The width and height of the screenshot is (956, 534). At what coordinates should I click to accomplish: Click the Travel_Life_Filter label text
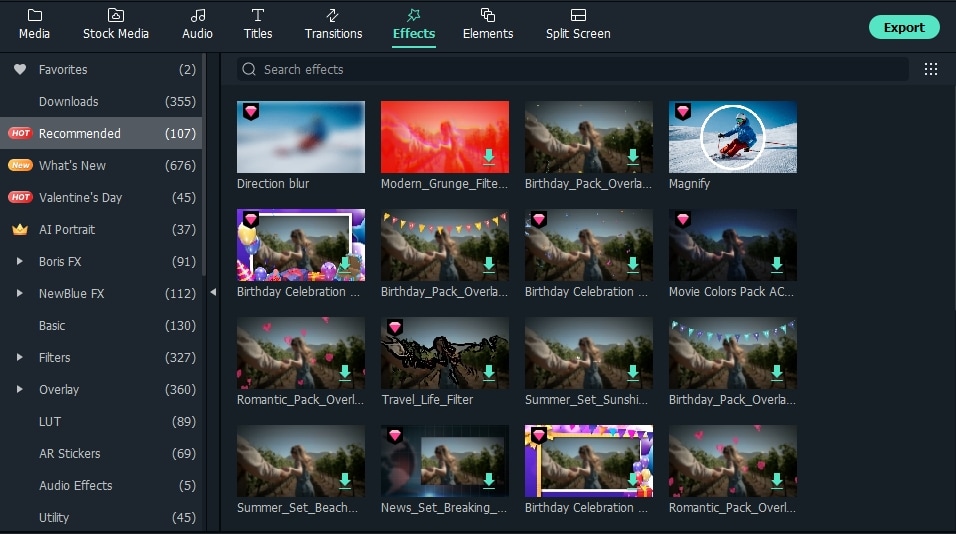427,400
